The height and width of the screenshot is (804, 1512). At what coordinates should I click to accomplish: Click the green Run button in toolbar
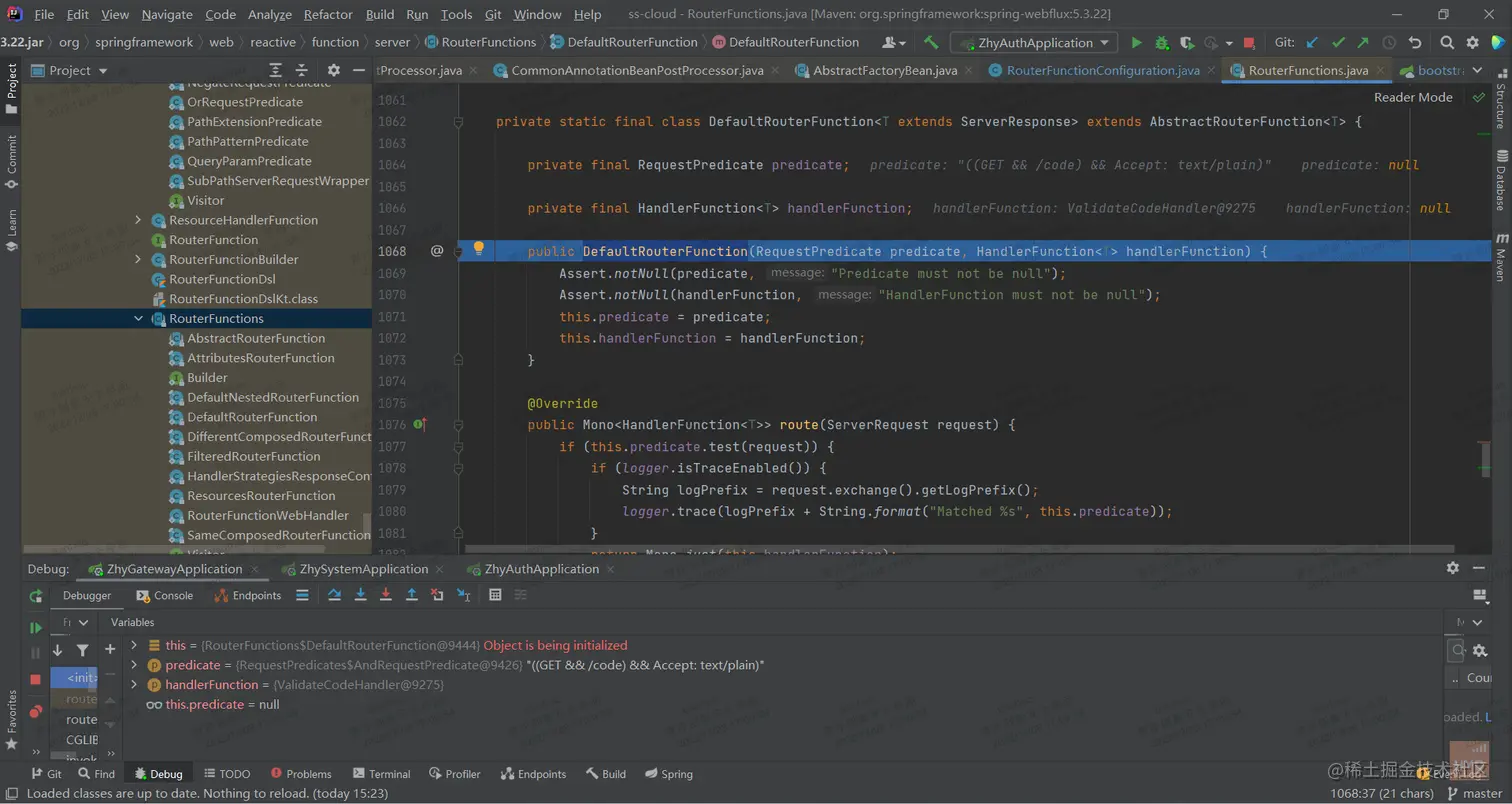(1136, 43)
